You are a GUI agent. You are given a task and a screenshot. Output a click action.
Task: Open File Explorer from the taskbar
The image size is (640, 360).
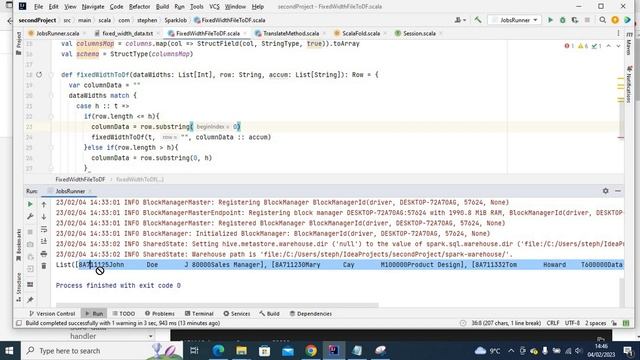click(241, 351)
